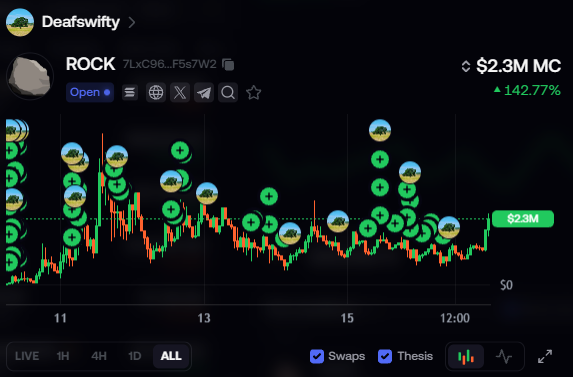
Task: Open the token's Telegram link
Action: point(204,92)
